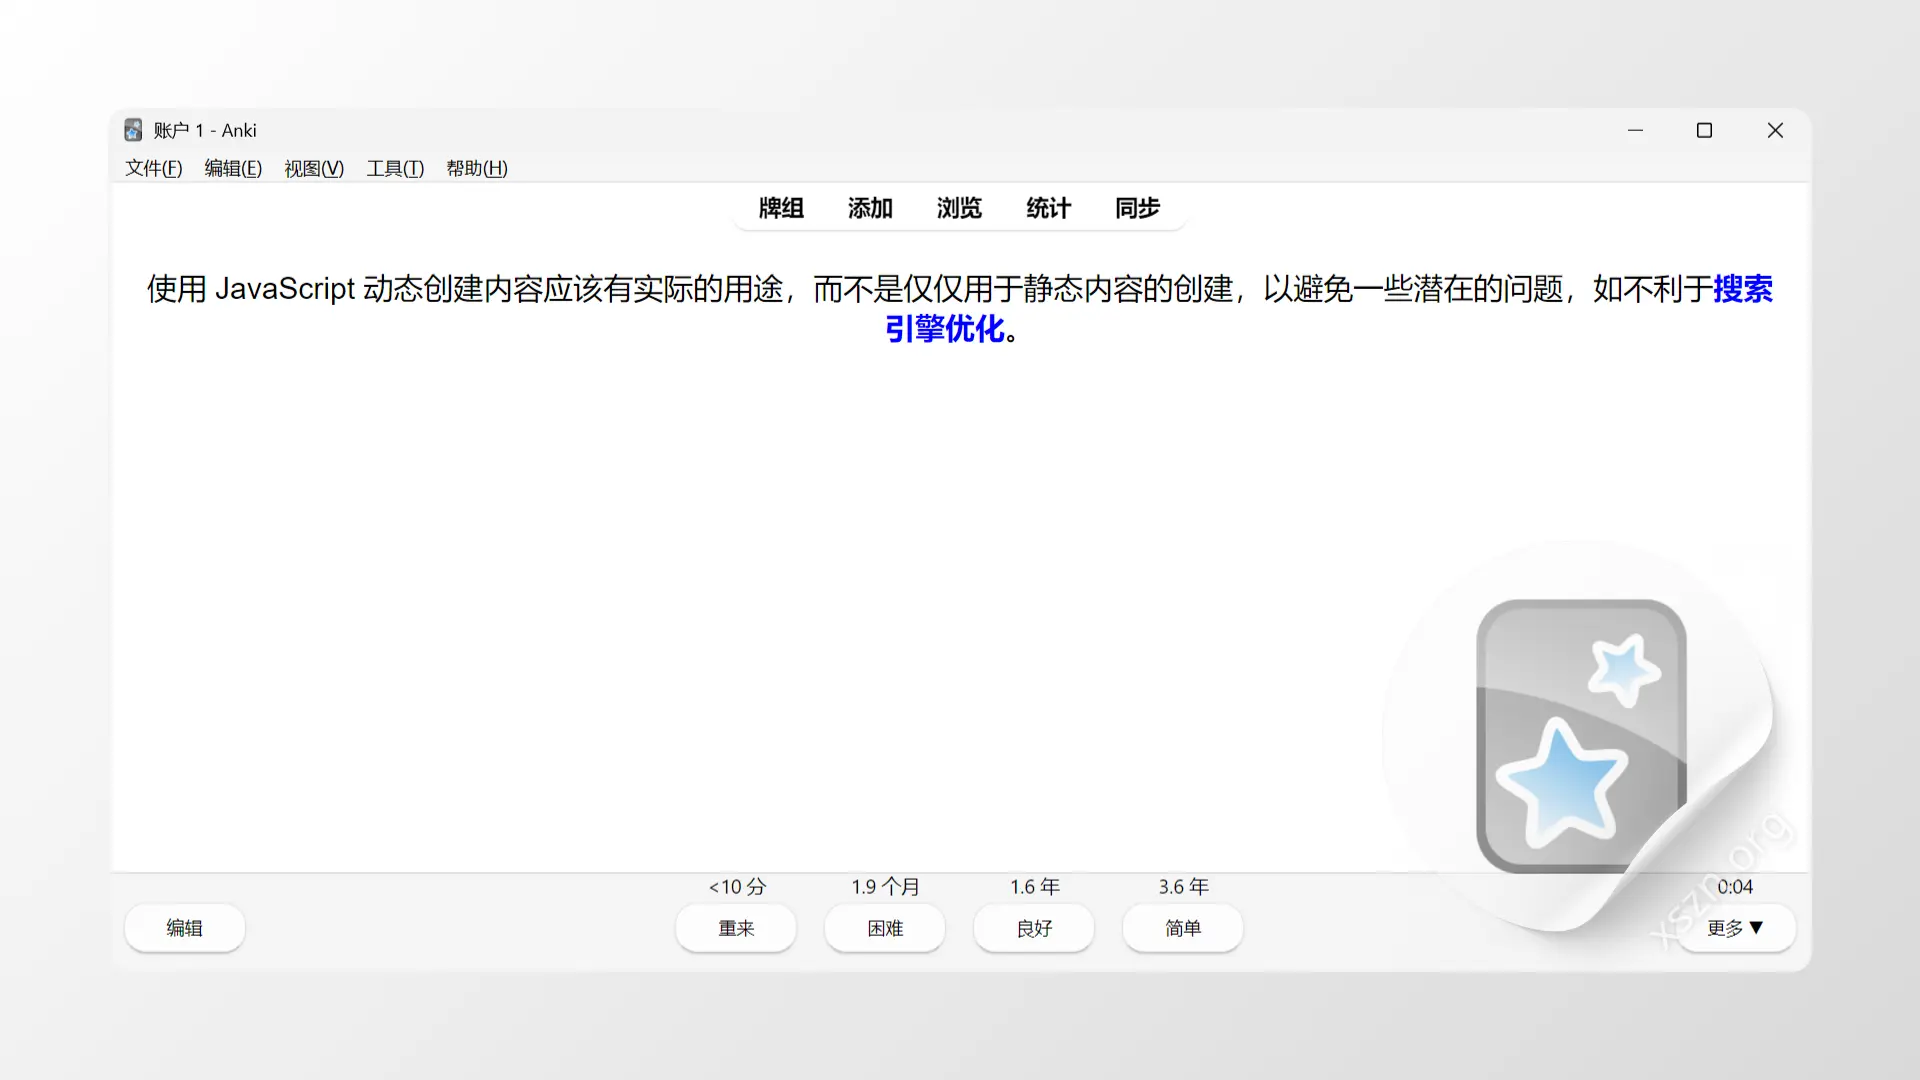Open the 工具(T) menu
Screen dimensions: 1920x1080
click(x=395, y=168)
